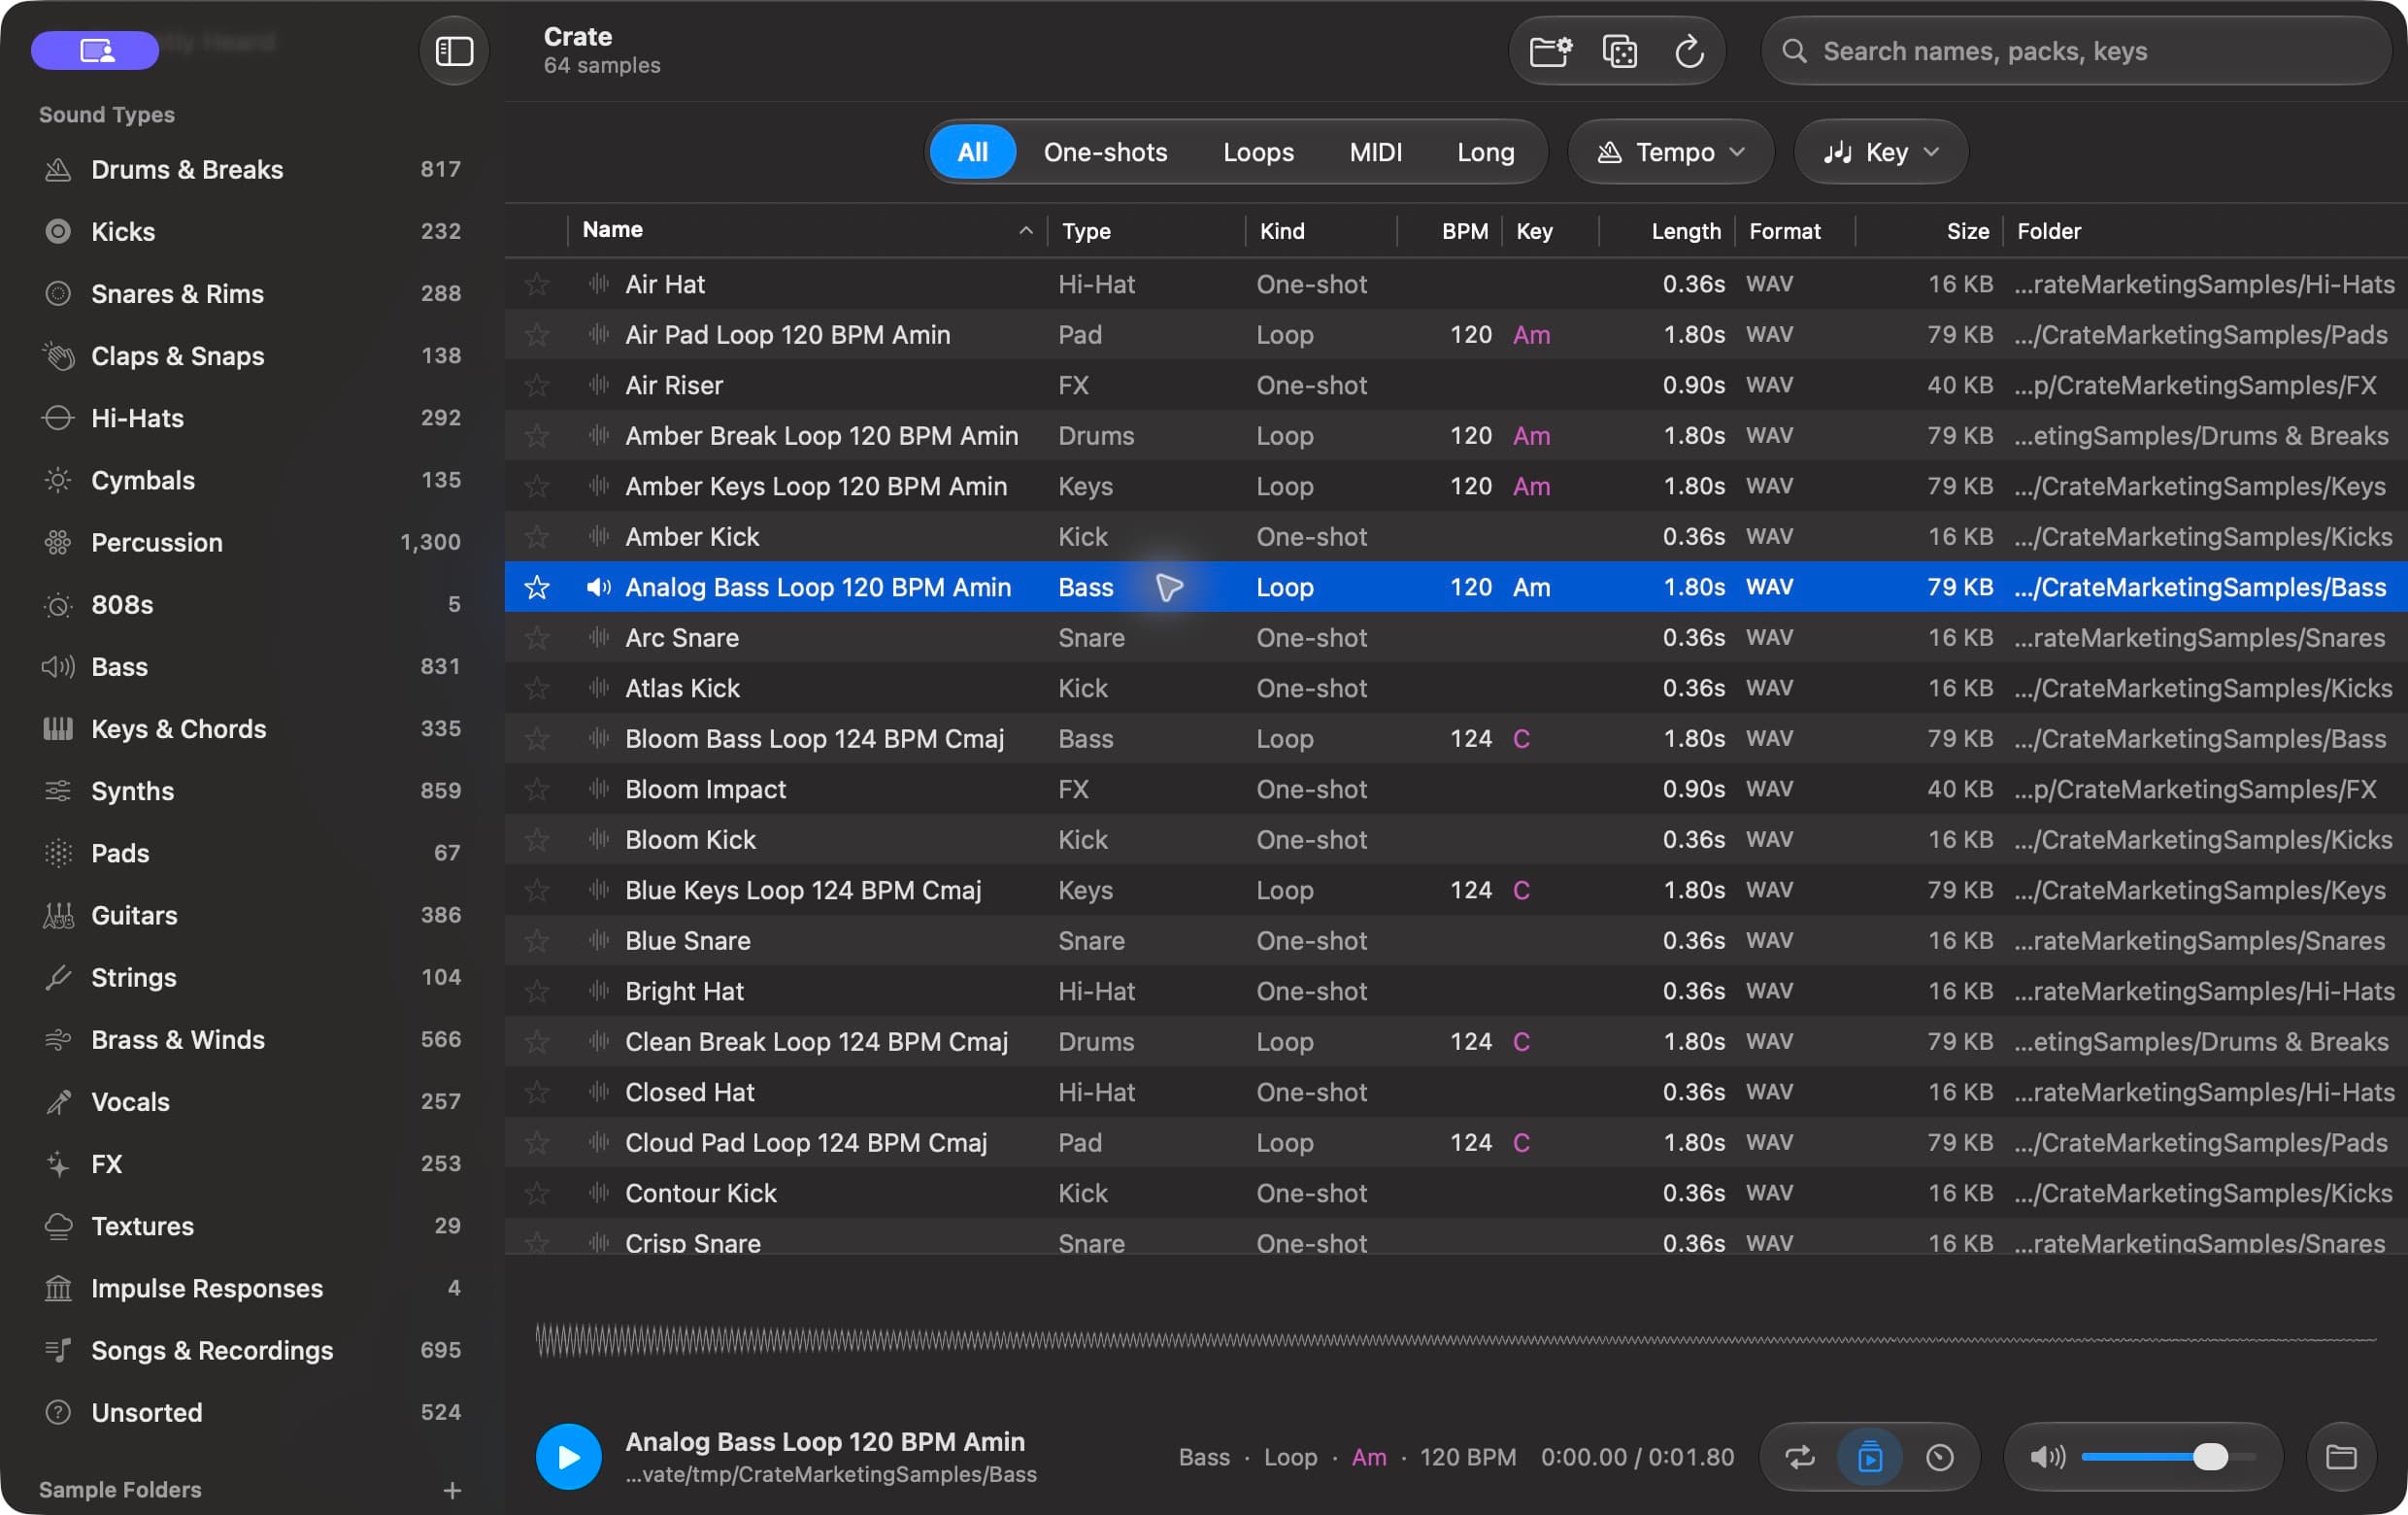Click the random dice sample icon
This screenshot has width=2408, height=1515.
[1619, 51]
